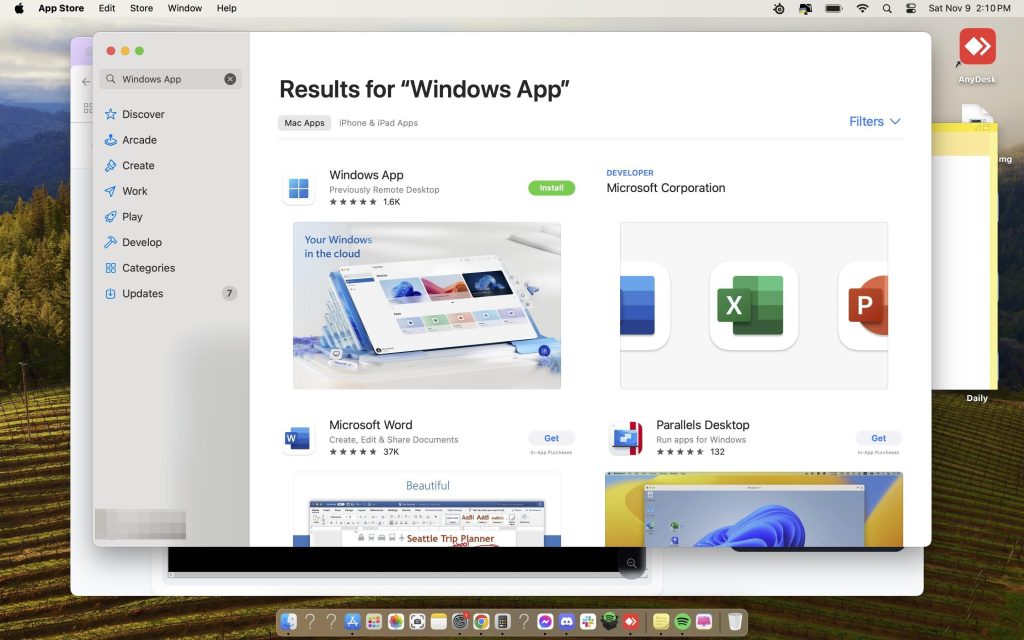The height and width of the screenshot is (640, 1024).
Task: Open Microsoft Corporation developer page
Action: [665, 188]
